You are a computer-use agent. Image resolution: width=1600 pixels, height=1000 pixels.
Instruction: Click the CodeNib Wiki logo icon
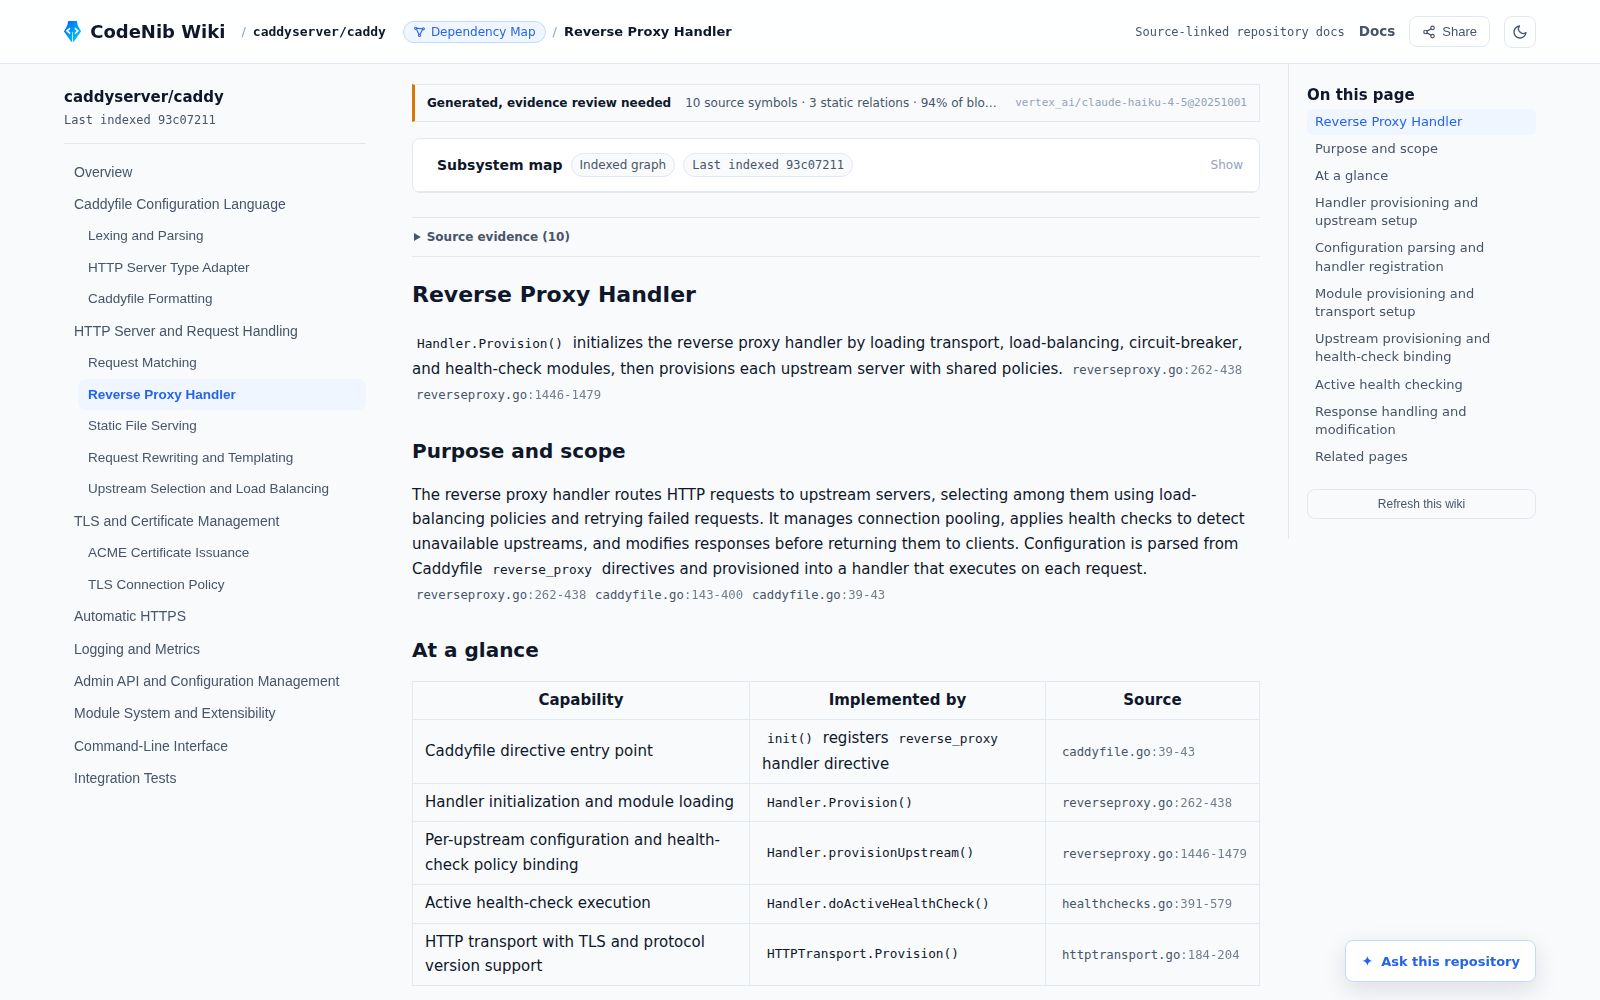coord(72,31)
